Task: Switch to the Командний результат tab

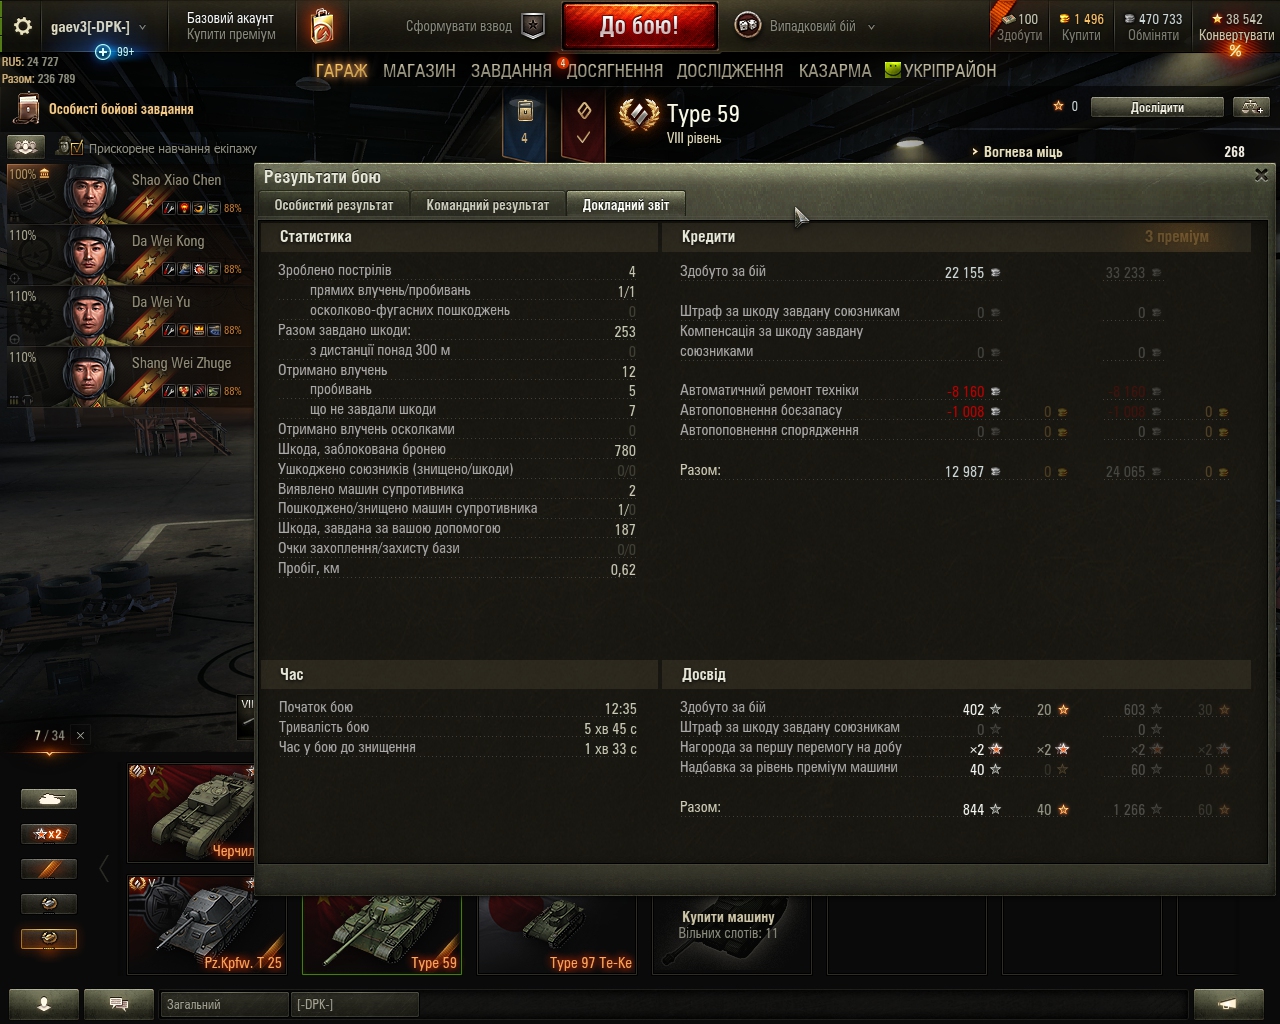Action: click(488, 204)
